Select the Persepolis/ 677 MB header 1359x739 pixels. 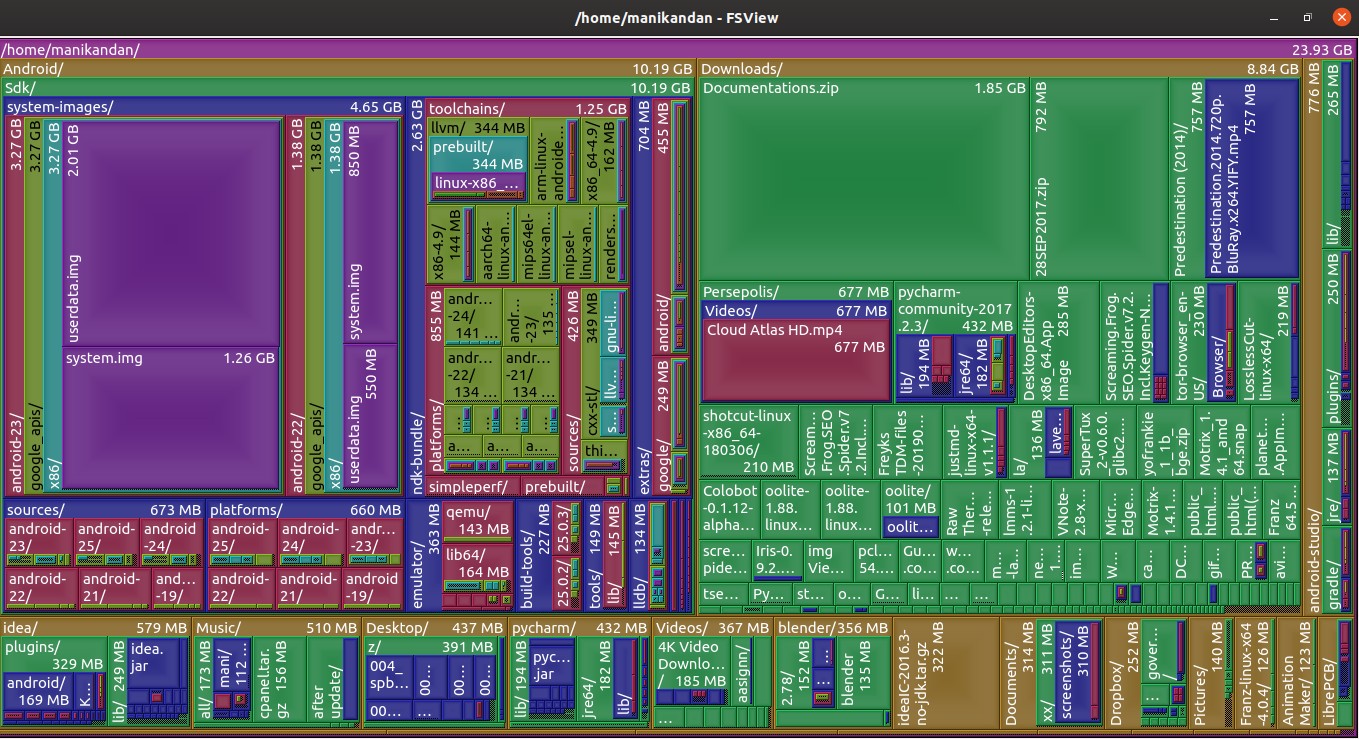pos(795,292)
